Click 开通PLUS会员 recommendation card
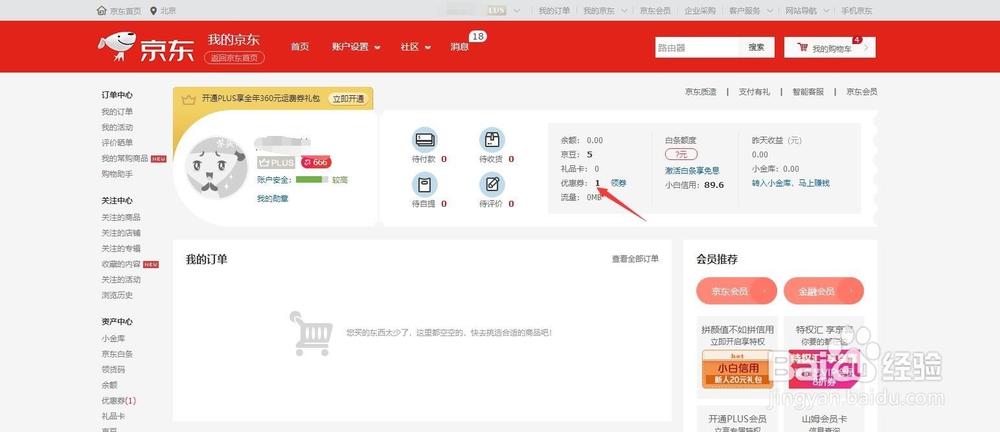 point(737,419)
